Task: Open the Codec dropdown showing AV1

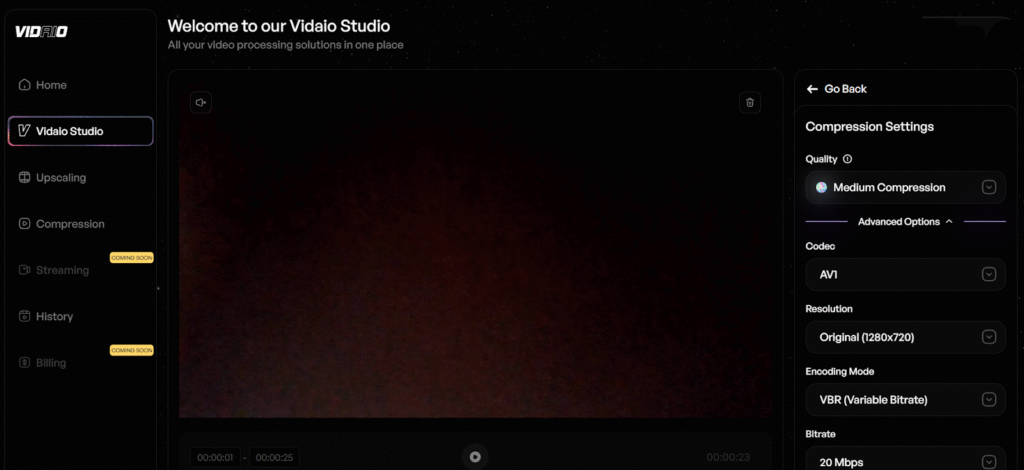Action: pyautogui.click(x=905, y=274)
